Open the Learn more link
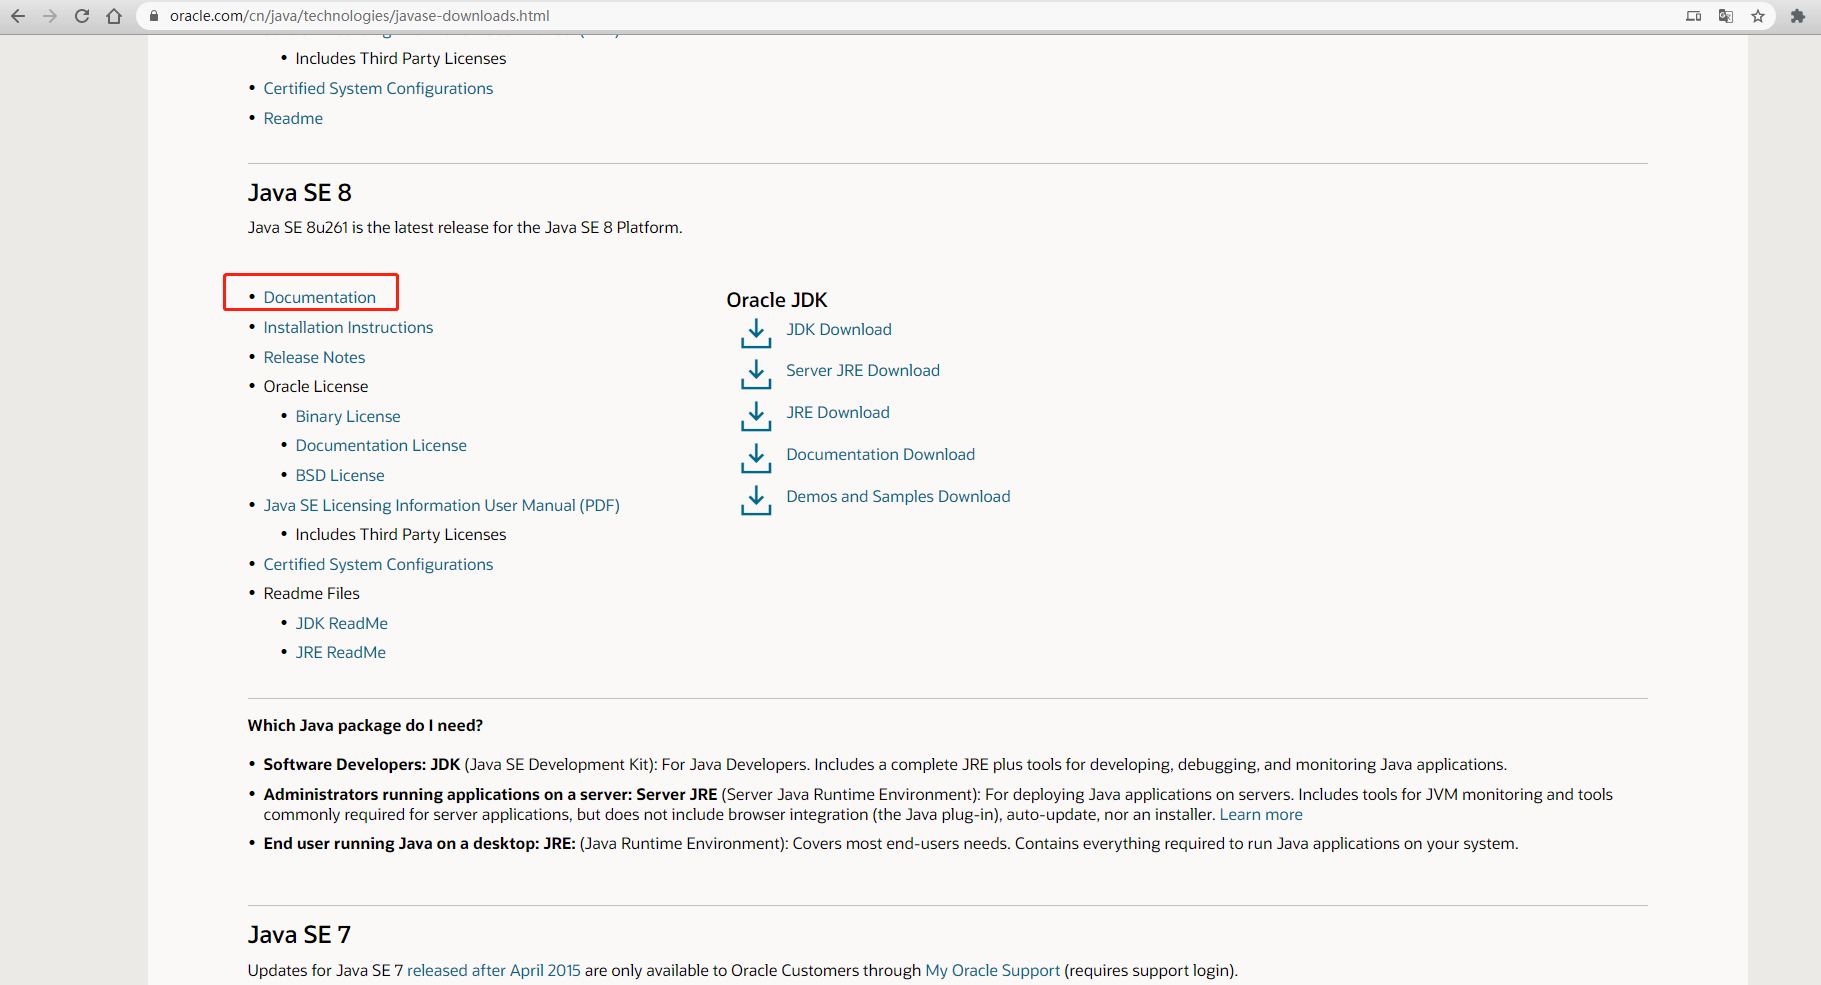 [1261, 814]
